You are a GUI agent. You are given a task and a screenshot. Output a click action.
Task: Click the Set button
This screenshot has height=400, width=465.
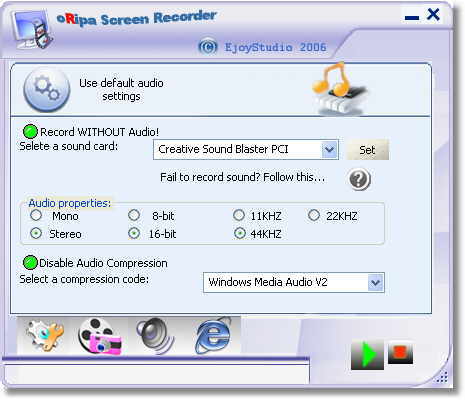point(367,150)
